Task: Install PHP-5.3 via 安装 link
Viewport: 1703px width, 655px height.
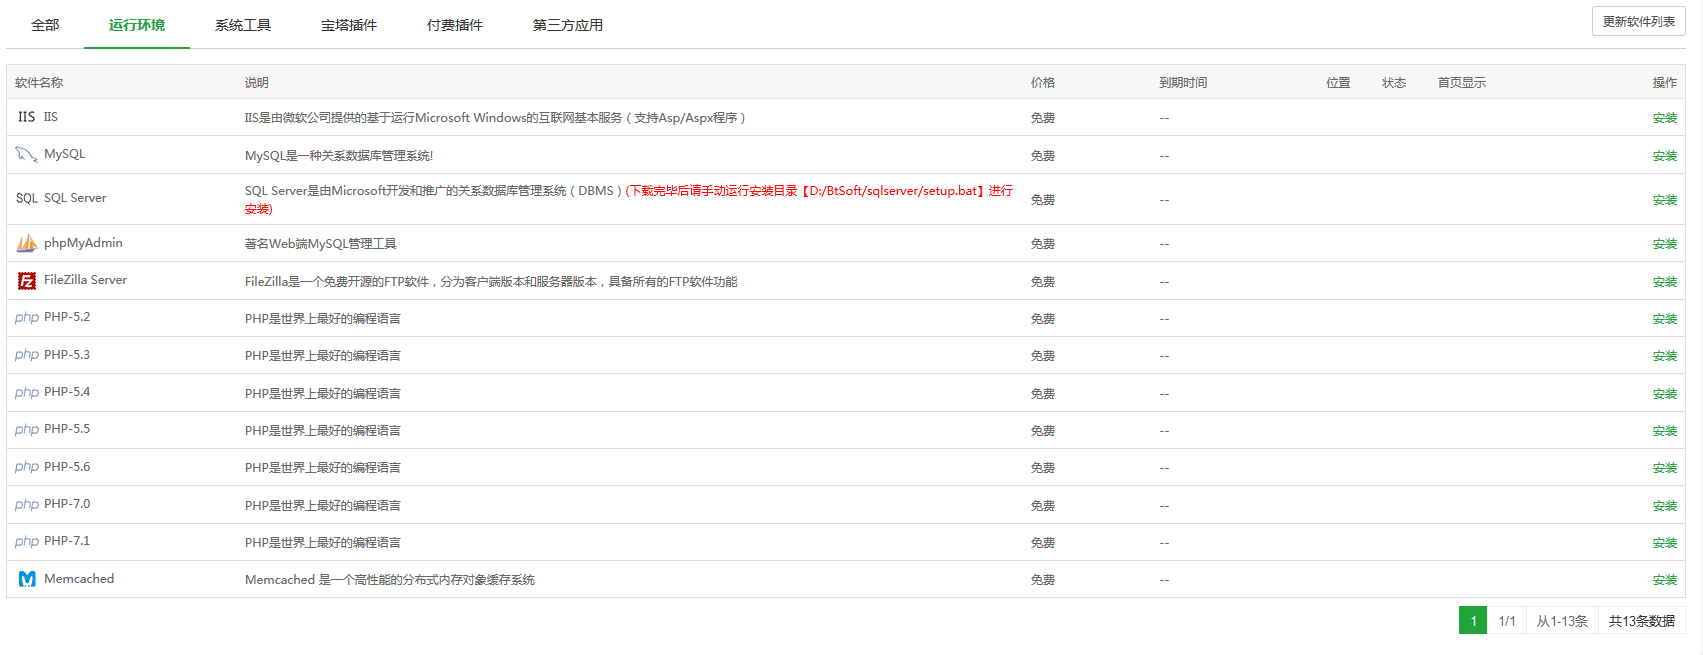Action: coord(1665,356)
